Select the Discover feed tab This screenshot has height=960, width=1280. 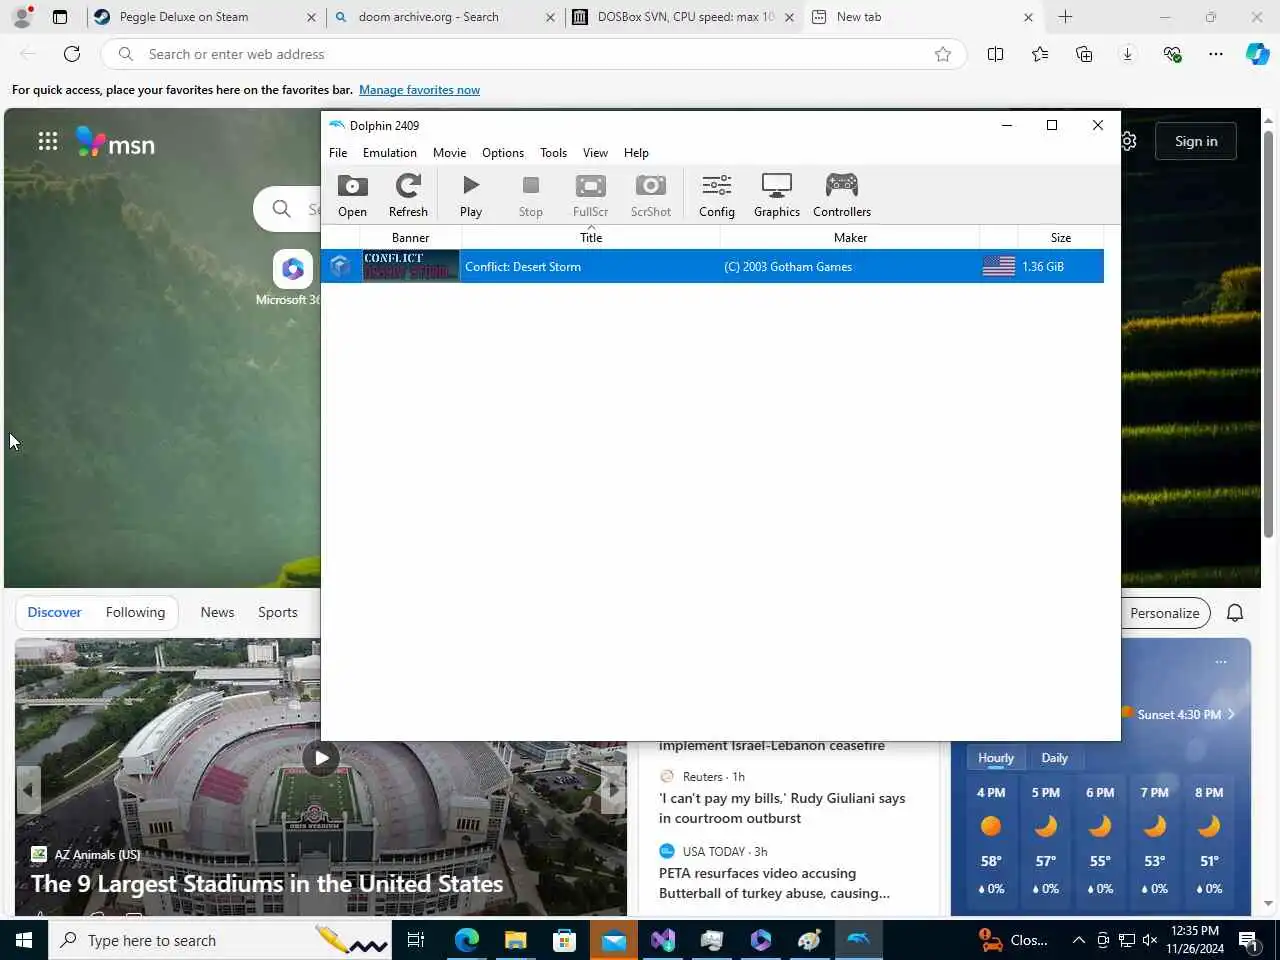54,612
